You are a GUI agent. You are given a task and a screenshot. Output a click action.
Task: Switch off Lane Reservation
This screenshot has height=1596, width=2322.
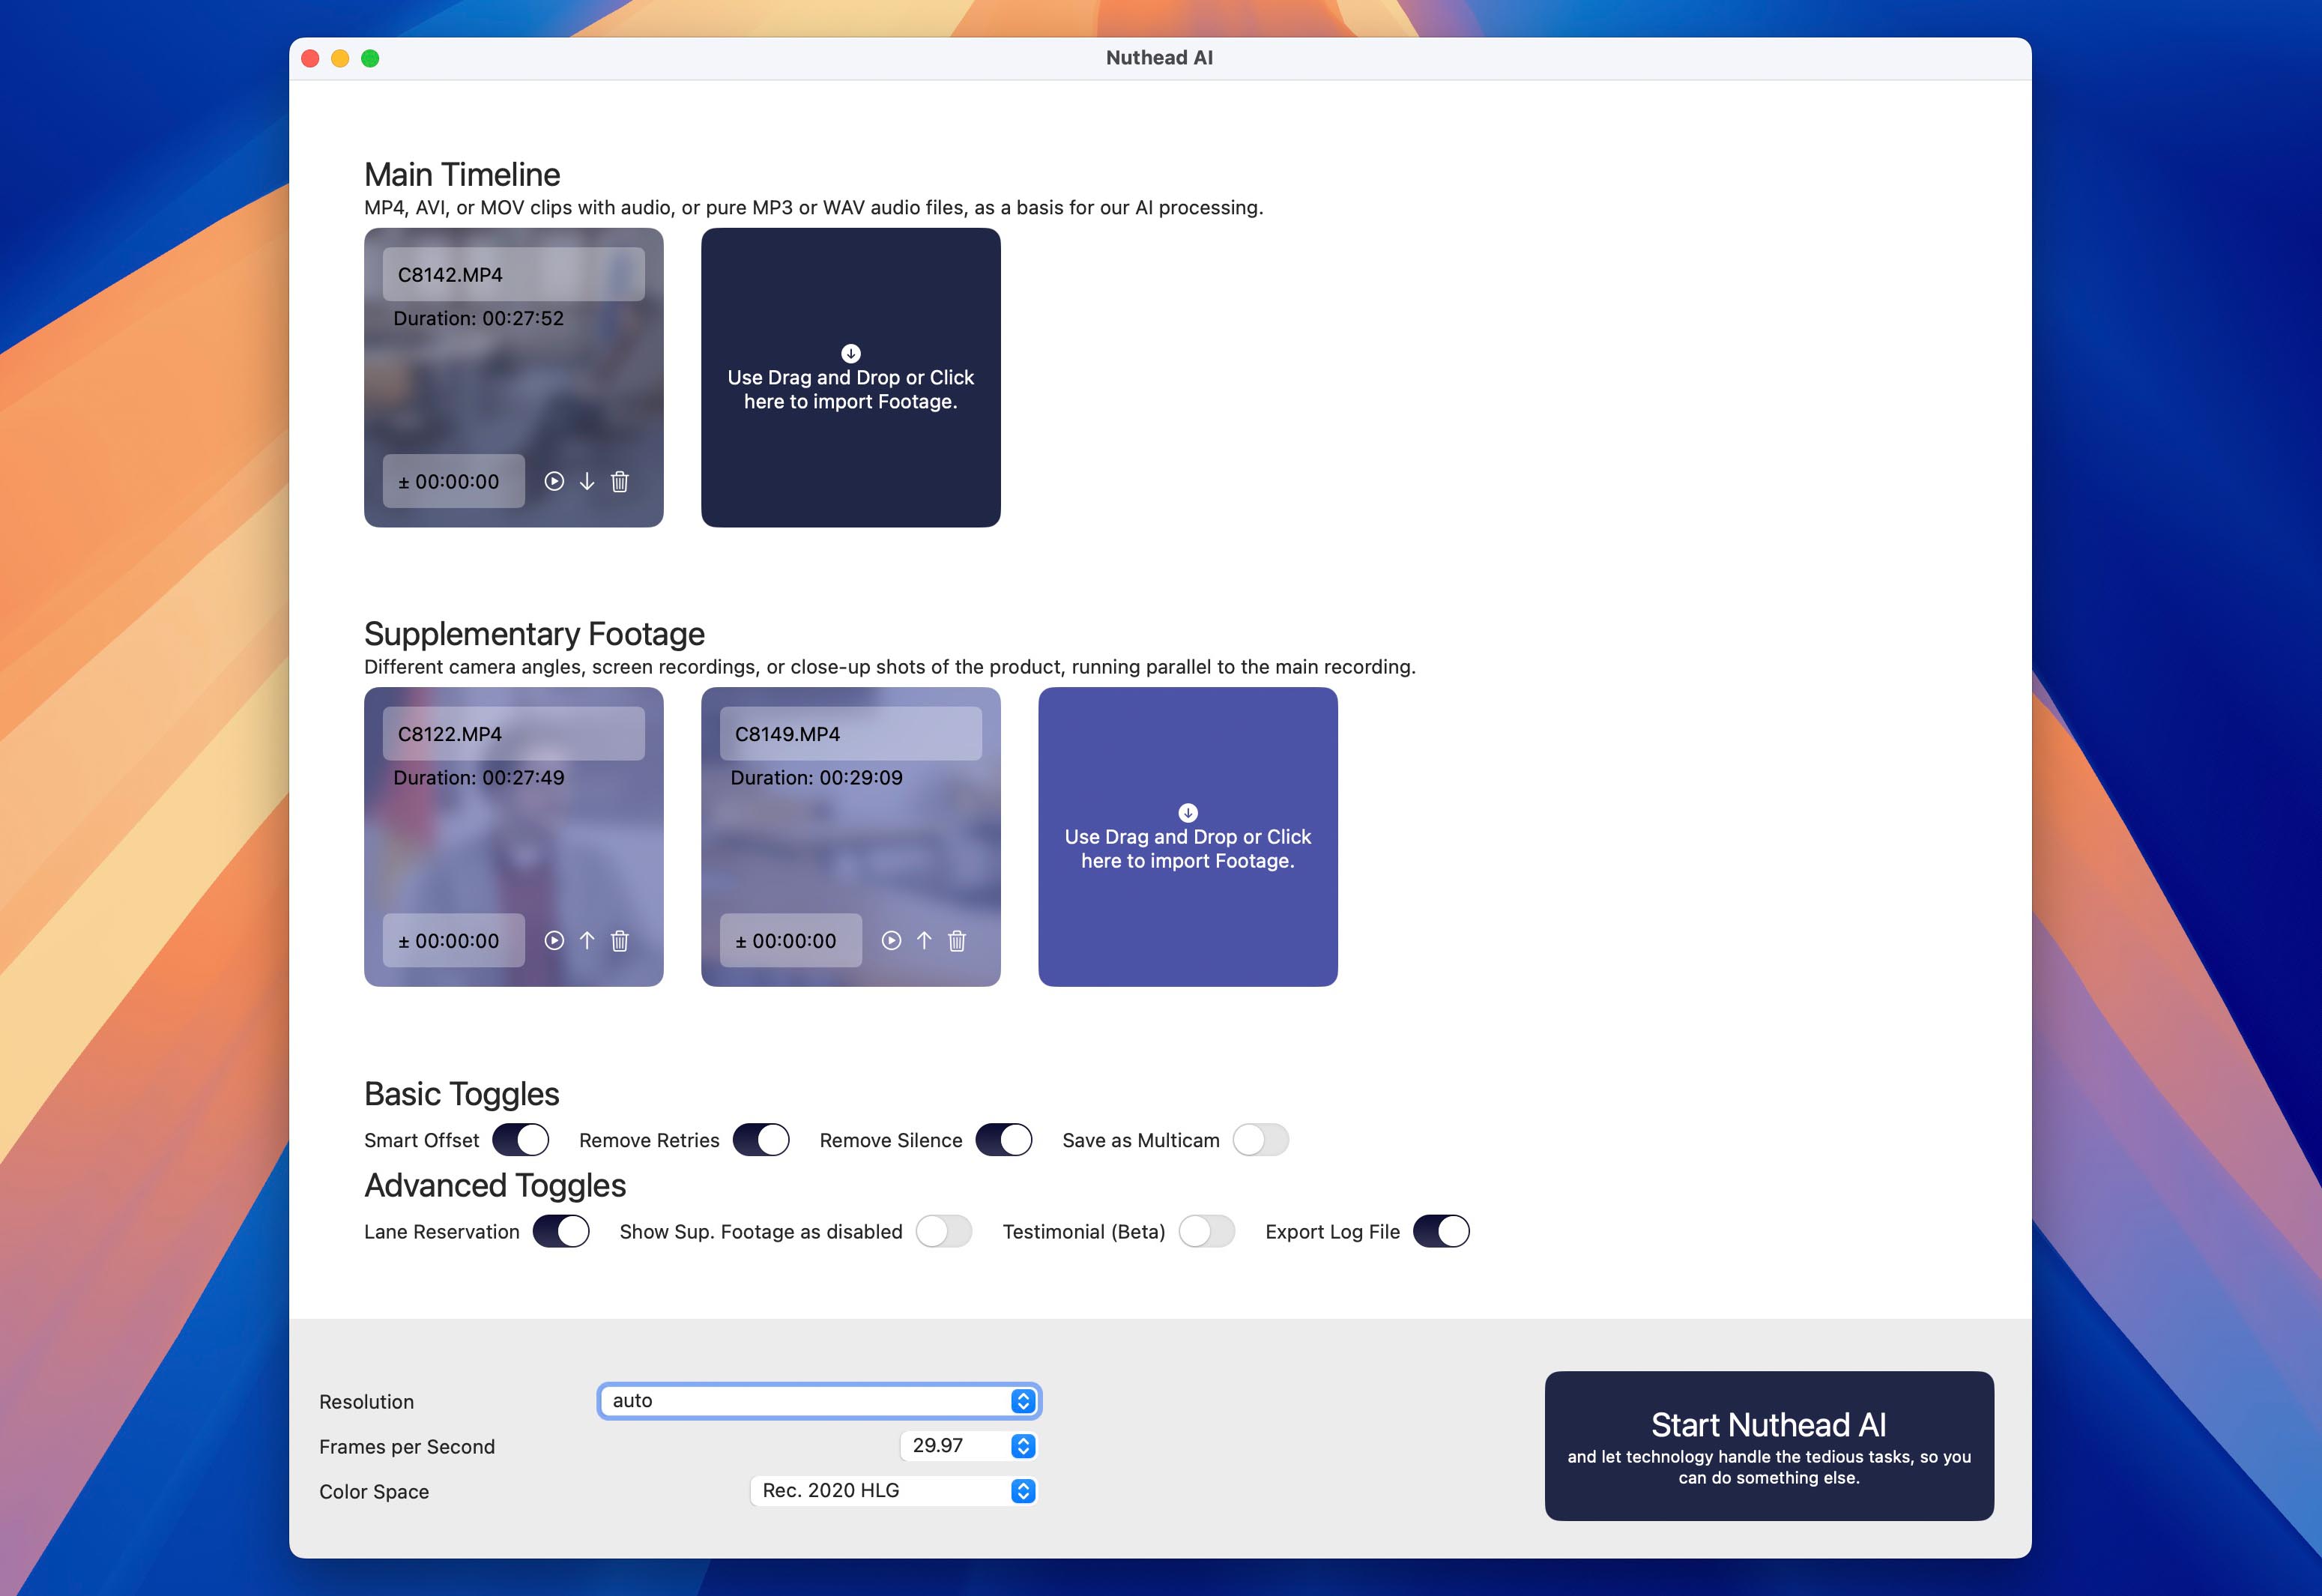pyautogui.click(x=561, y=1231)
